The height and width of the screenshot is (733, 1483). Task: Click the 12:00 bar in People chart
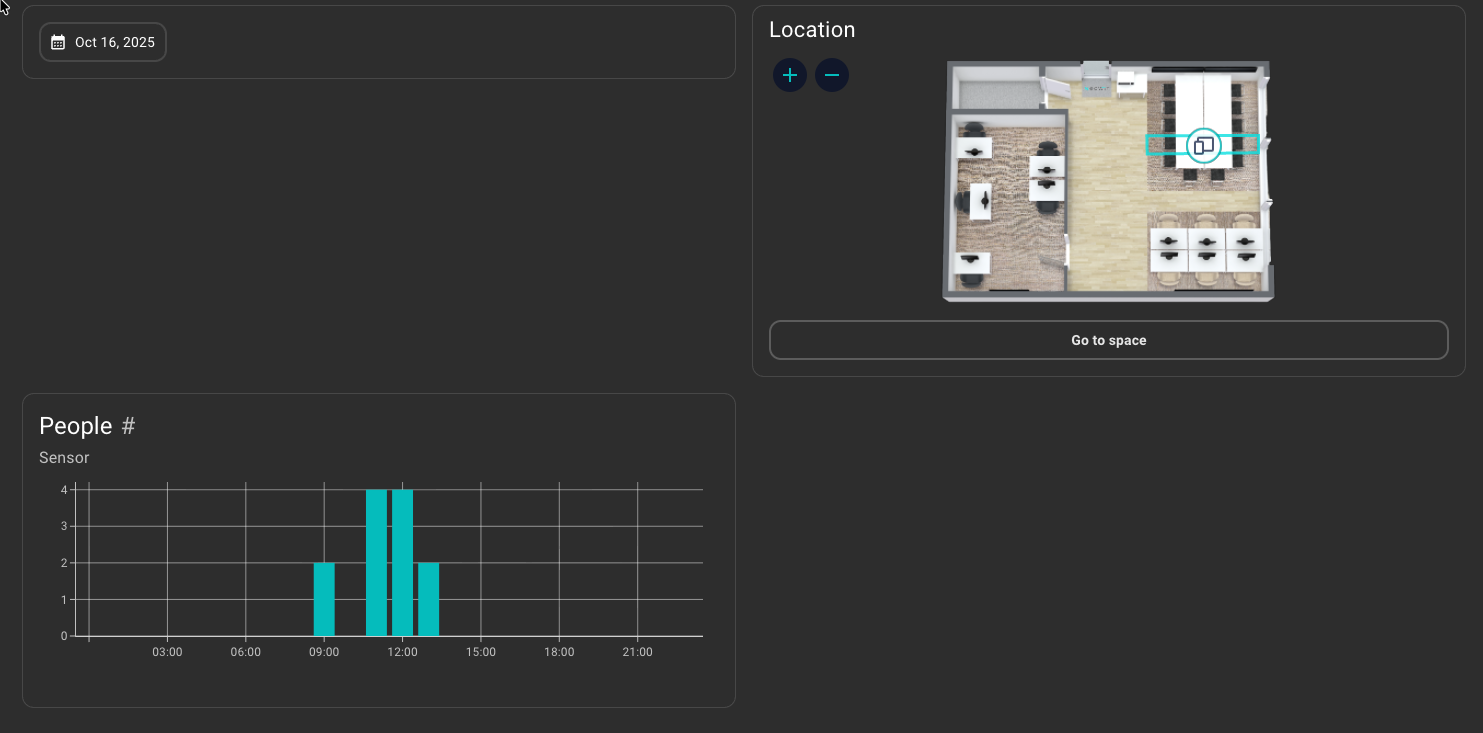tap(402, 562)
